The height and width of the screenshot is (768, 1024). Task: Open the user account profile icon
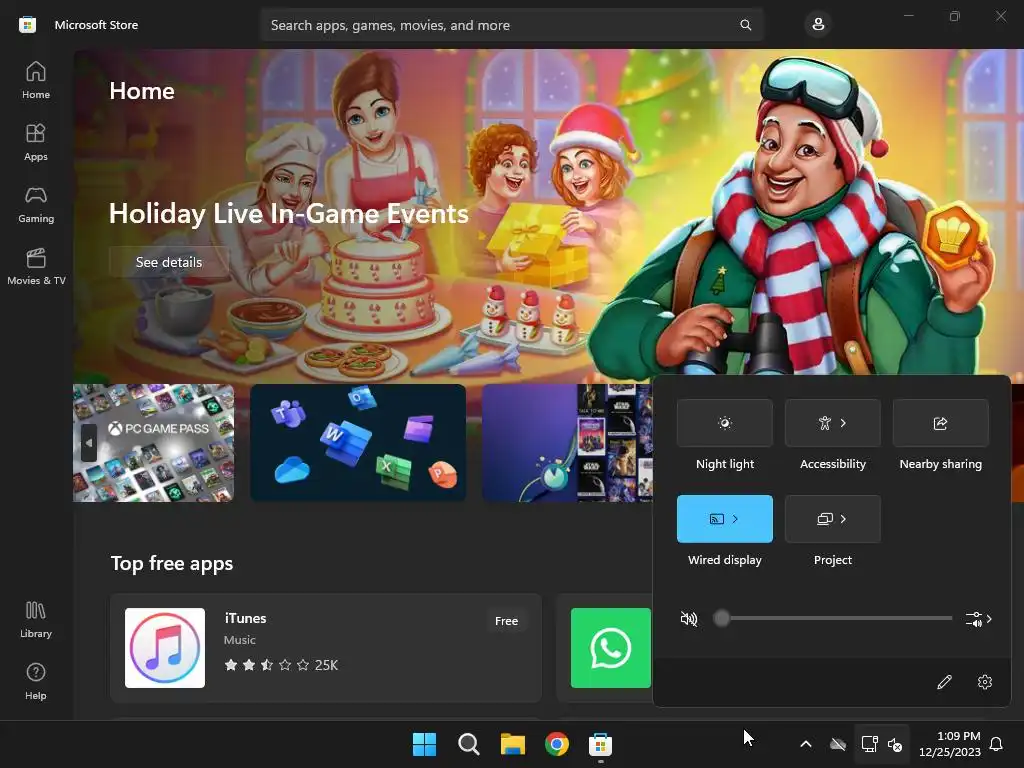pos(818,25)
